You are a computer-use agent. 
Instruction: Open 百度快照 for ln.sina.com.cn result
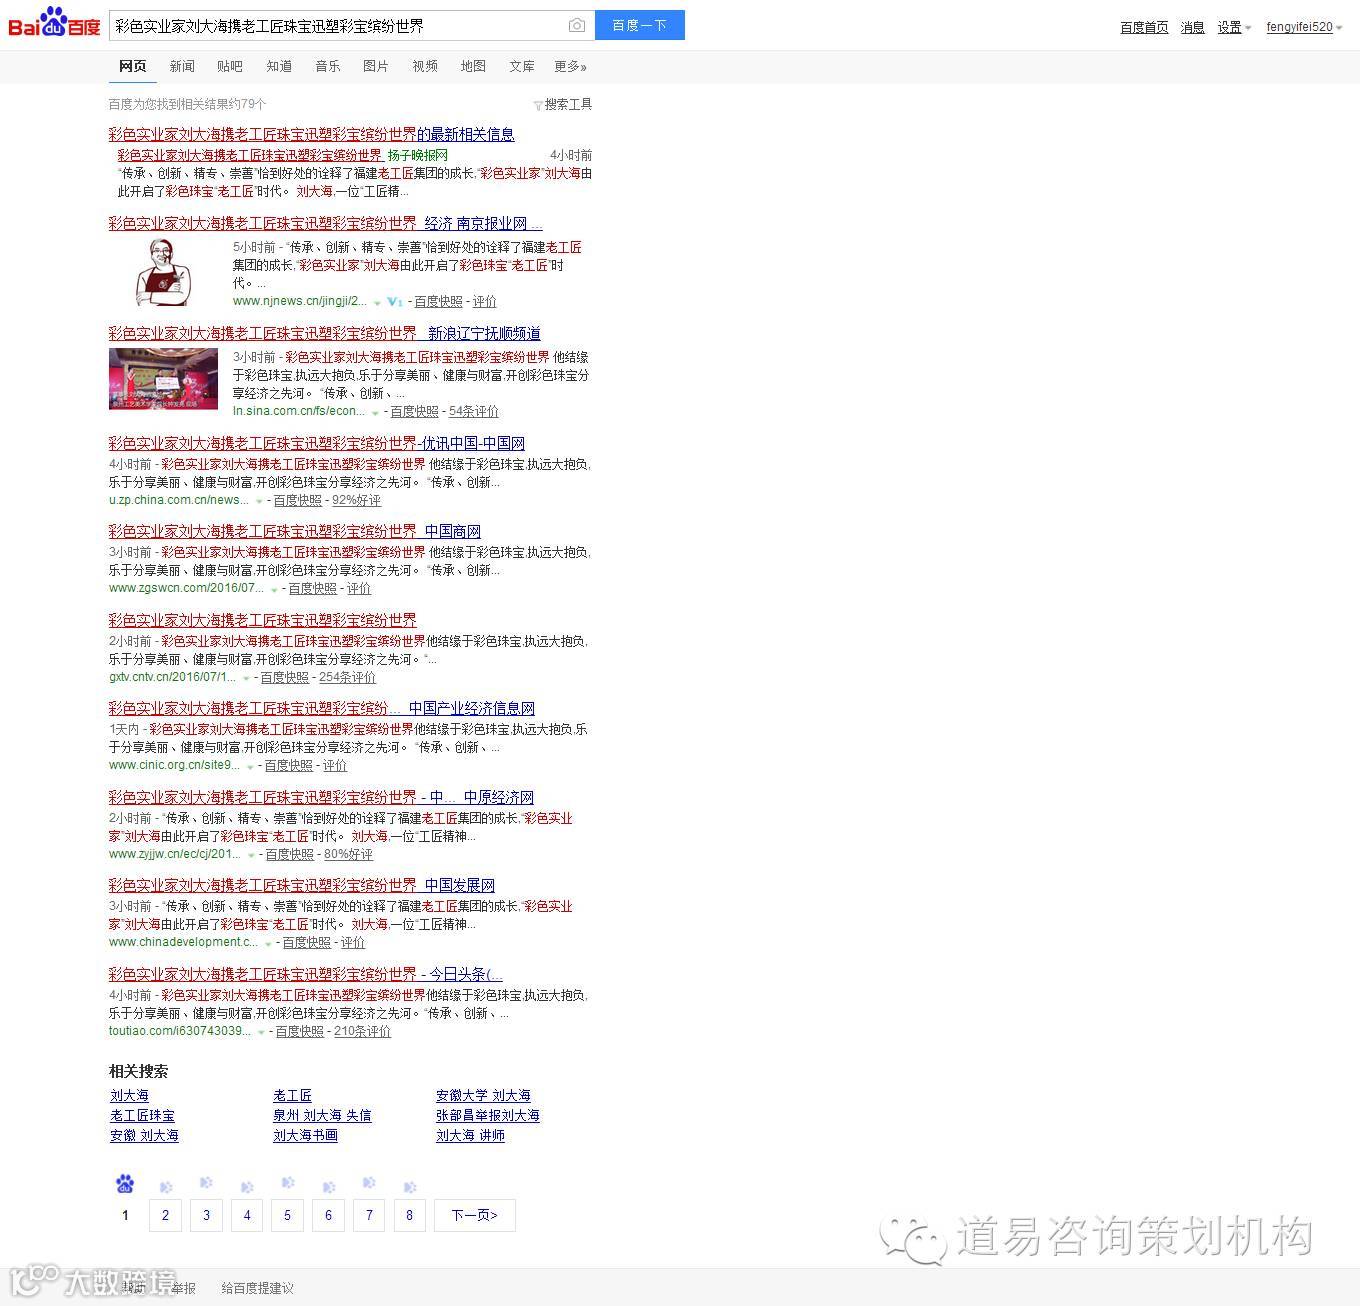pyautogui.click(x=415, y=411)
